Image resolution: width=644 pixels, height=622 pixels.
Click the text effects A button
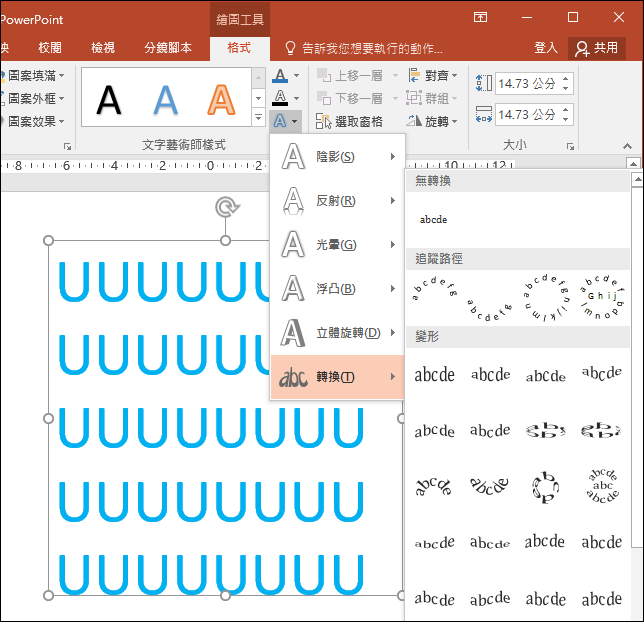click(285, 121)
